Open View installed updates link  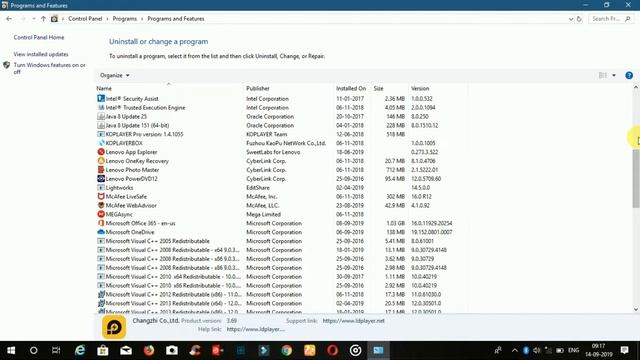pyautogui.click(x=41, y=54)
